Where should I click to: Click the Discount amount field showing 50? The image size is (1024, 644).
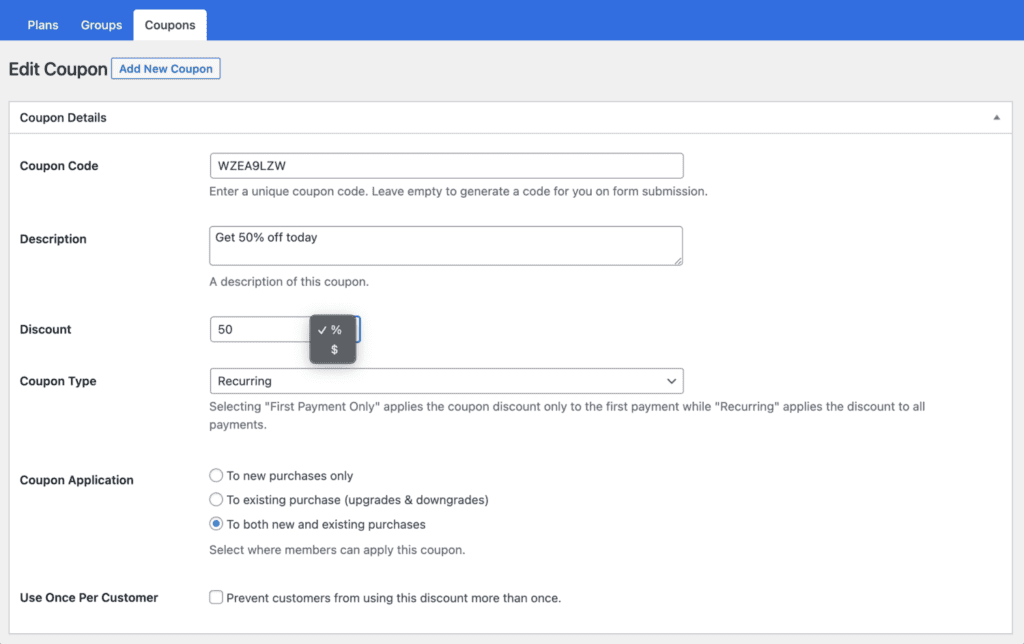[x=258, y=330]
